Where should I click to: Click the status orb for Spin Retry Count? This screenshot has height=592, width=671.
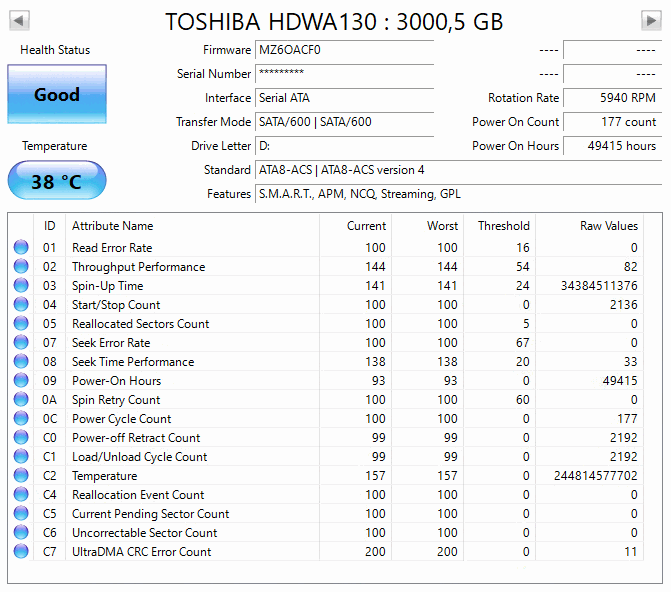pos(21,399)
